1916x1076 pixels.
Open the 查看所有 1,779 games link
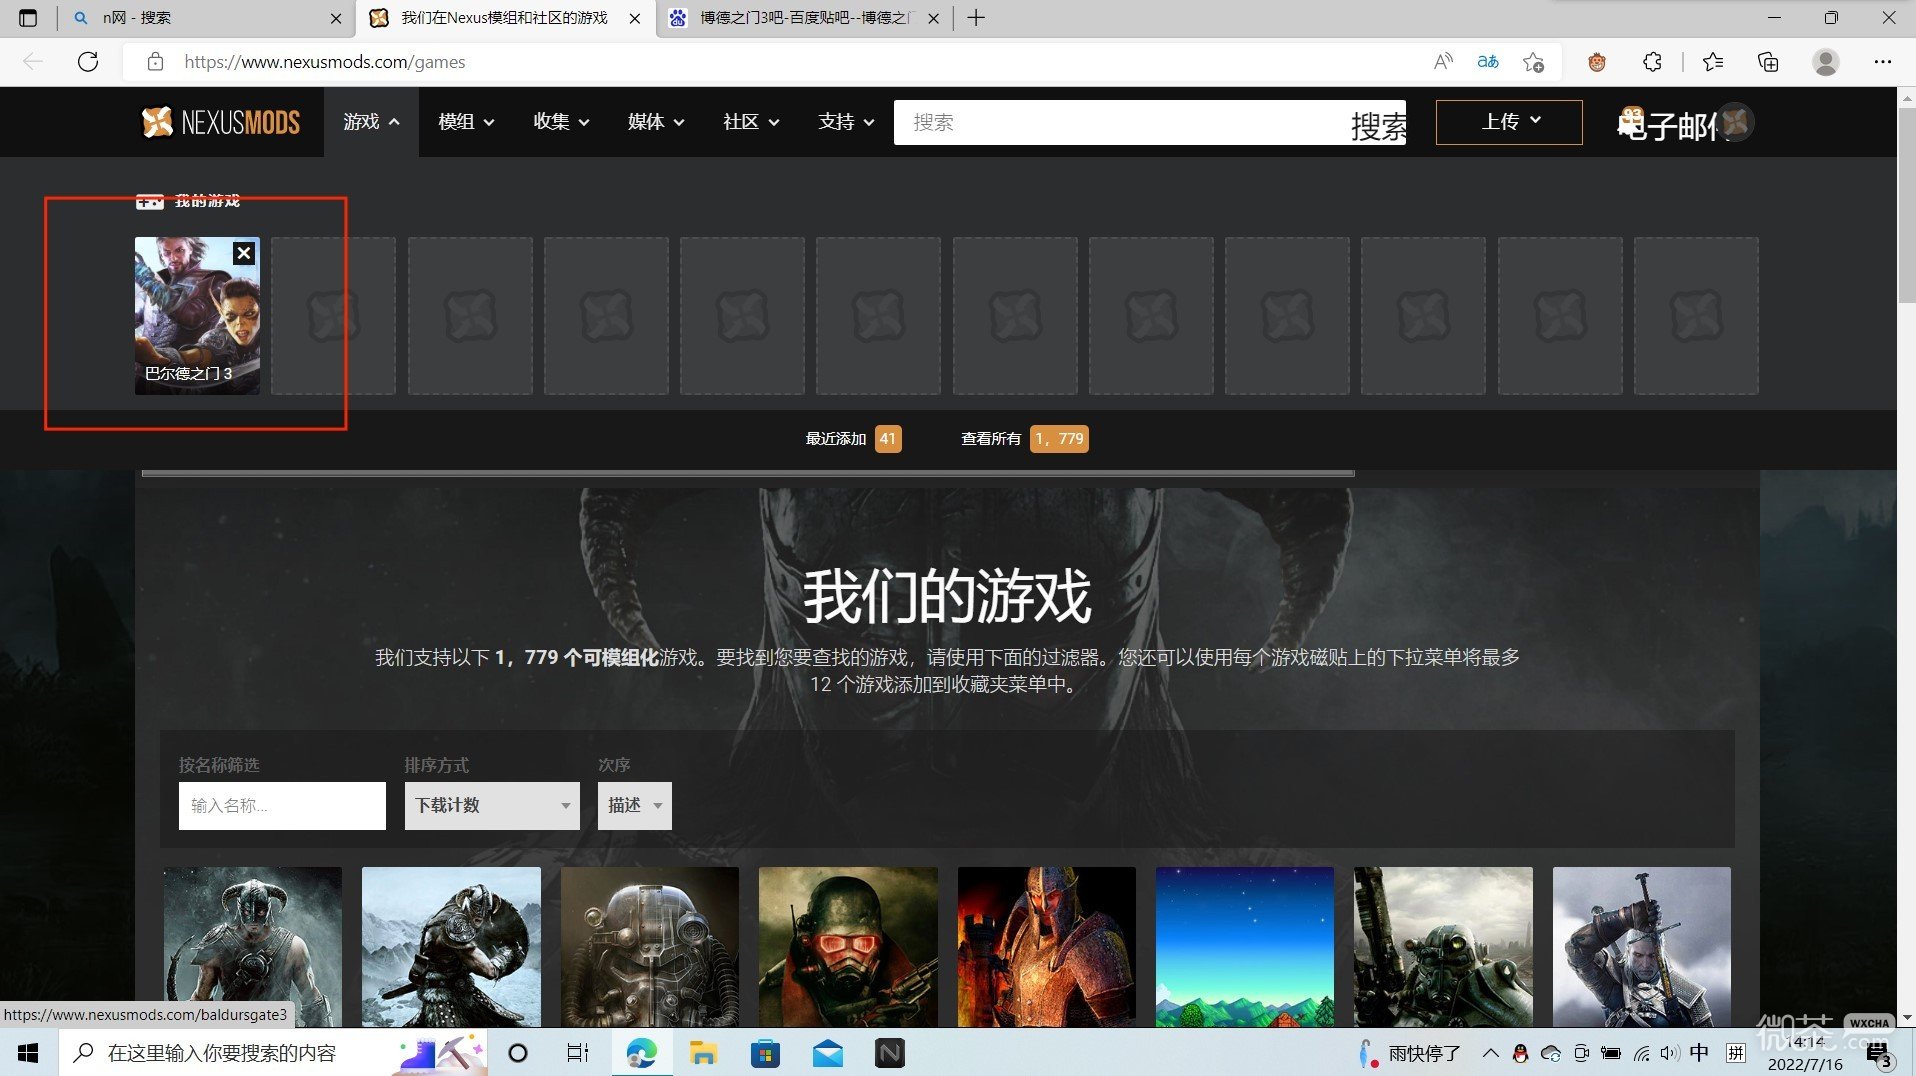1024,439
